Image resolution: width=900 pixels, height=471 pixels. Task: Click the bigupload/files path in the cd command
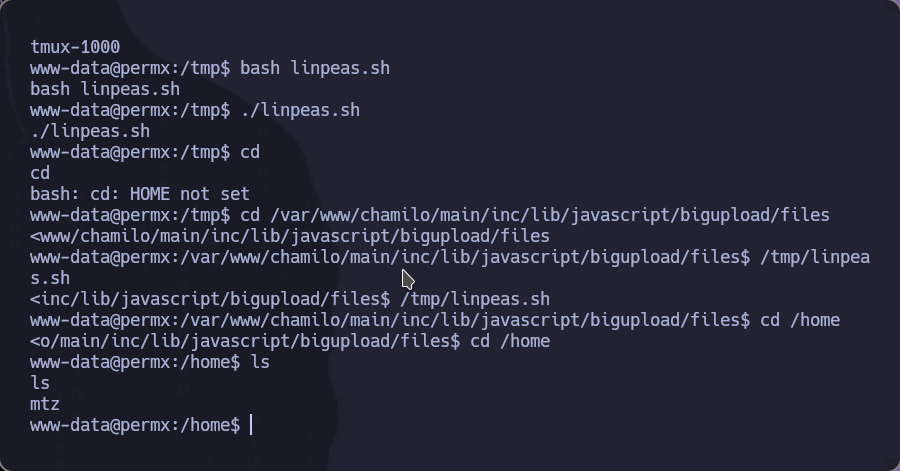click(754, 215)
